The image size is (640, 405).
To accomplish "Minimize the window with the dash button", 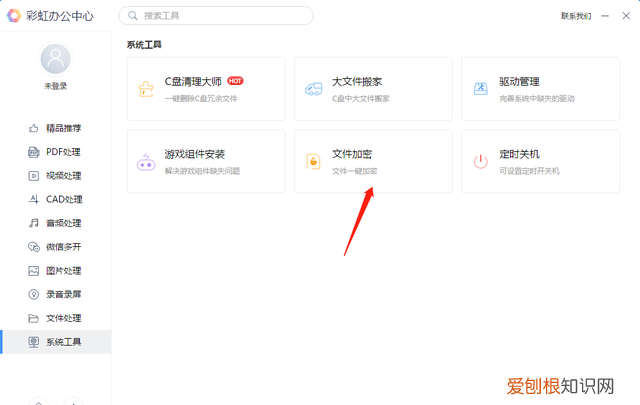I will coord(605,16).
